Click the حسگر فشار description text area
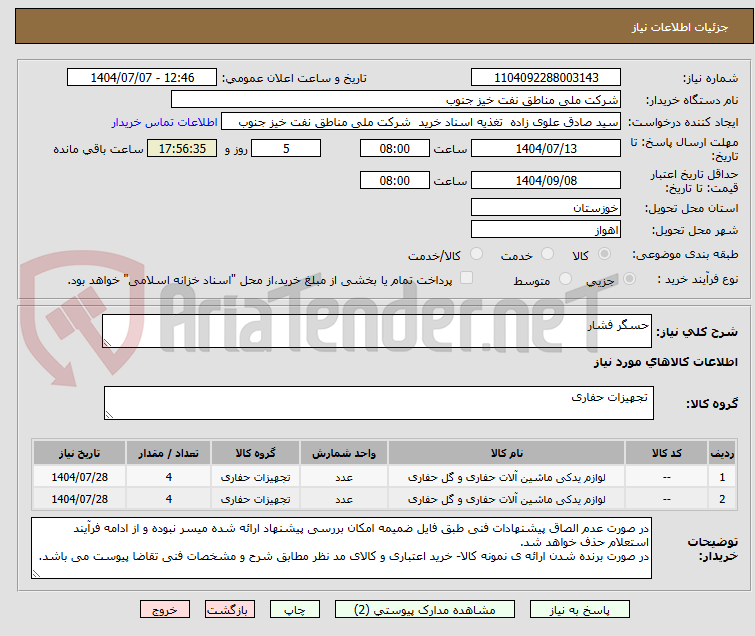Image resolution: width=755 pixels, height=636 pixels. pyautogui.click(x=377, y=331)
